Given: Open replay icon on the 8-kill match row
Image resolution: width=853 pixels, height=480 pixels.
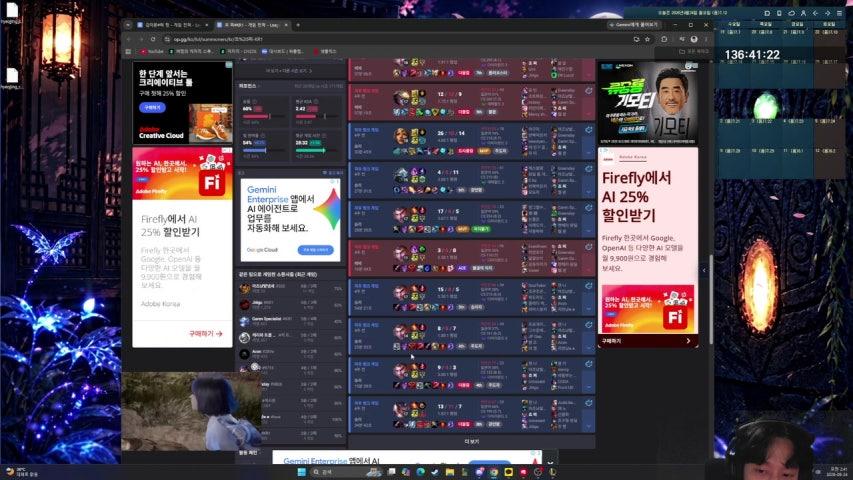Looking at the screenshot, I should coord(589,325).
